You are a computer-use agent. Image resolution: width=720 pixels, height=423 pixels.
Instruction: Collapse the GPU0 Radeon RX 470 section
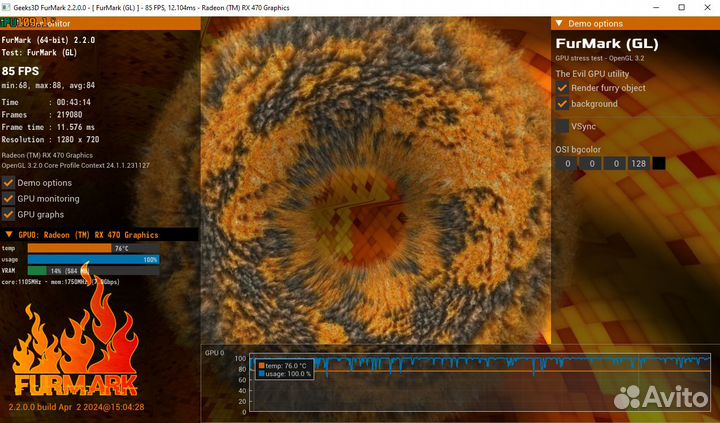tap(9, 235)
